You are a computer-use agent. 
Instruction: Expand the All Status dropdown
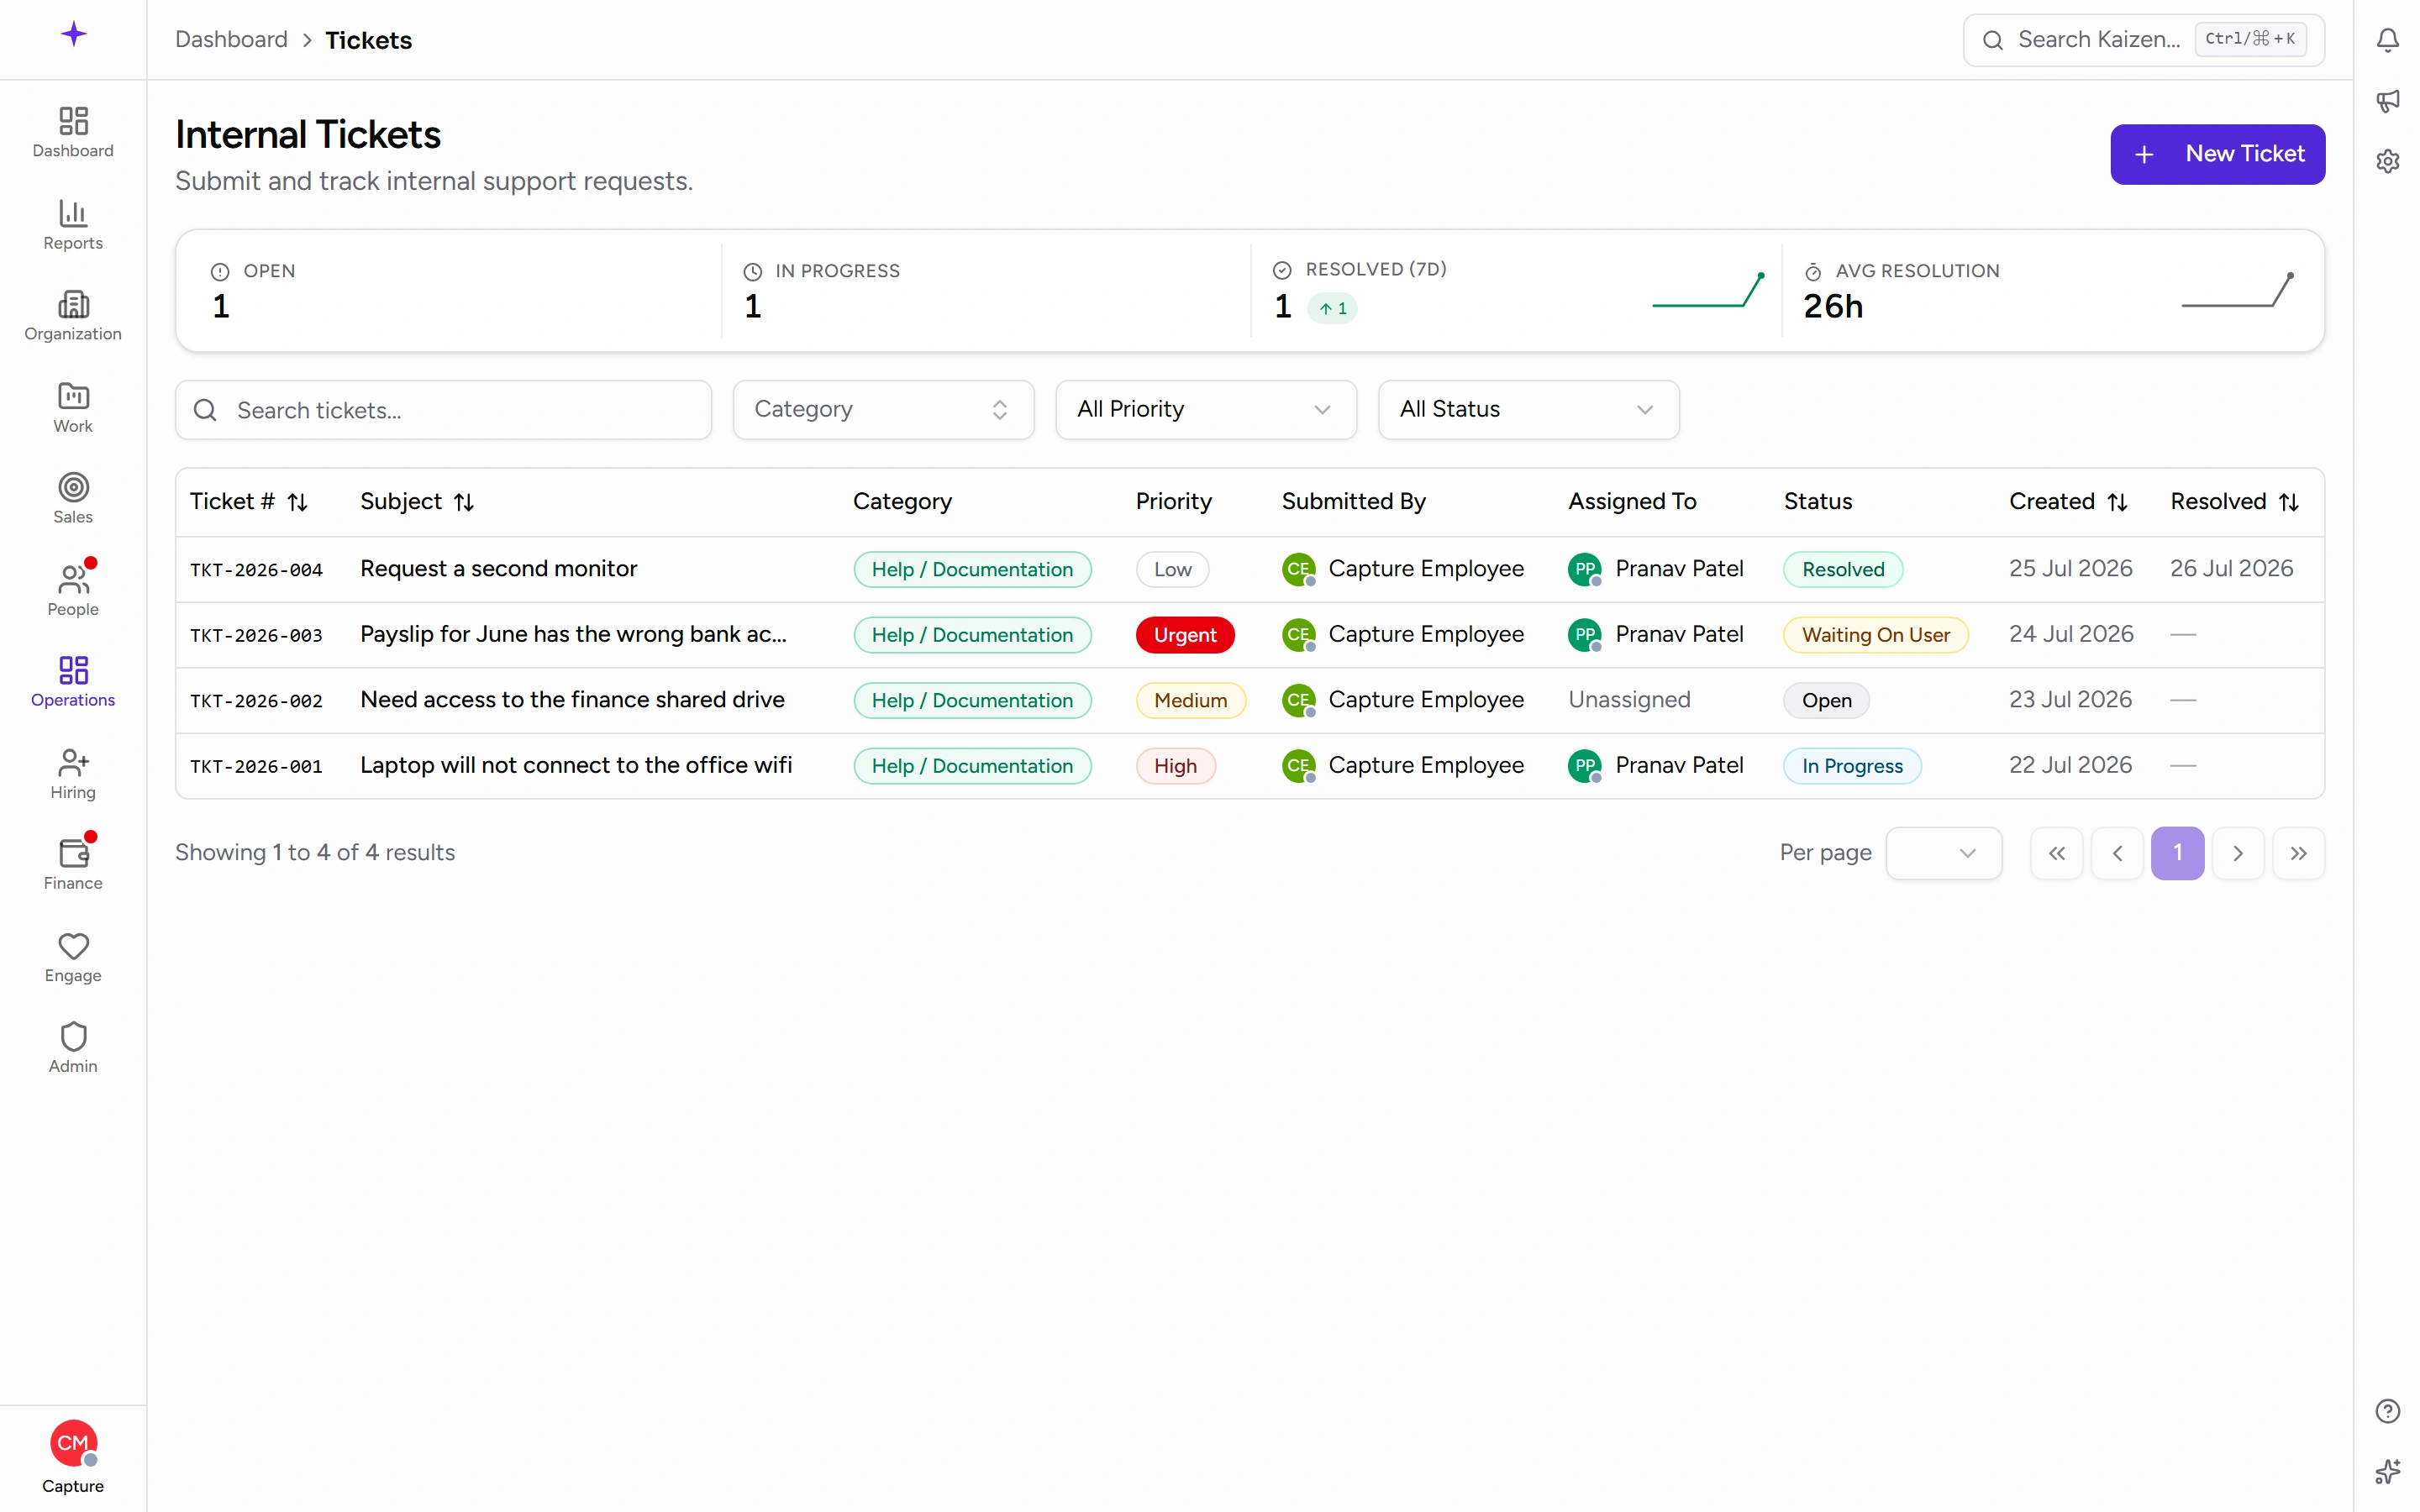click(x=1528, y=410)
